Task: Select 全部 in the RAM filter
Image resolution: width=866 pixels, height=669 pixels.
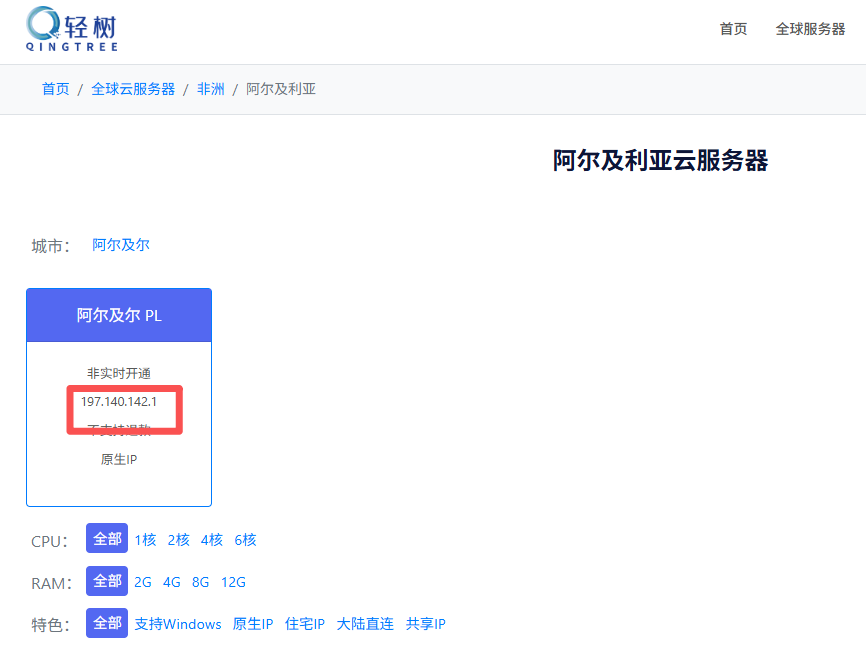Action: pos(107,581)
